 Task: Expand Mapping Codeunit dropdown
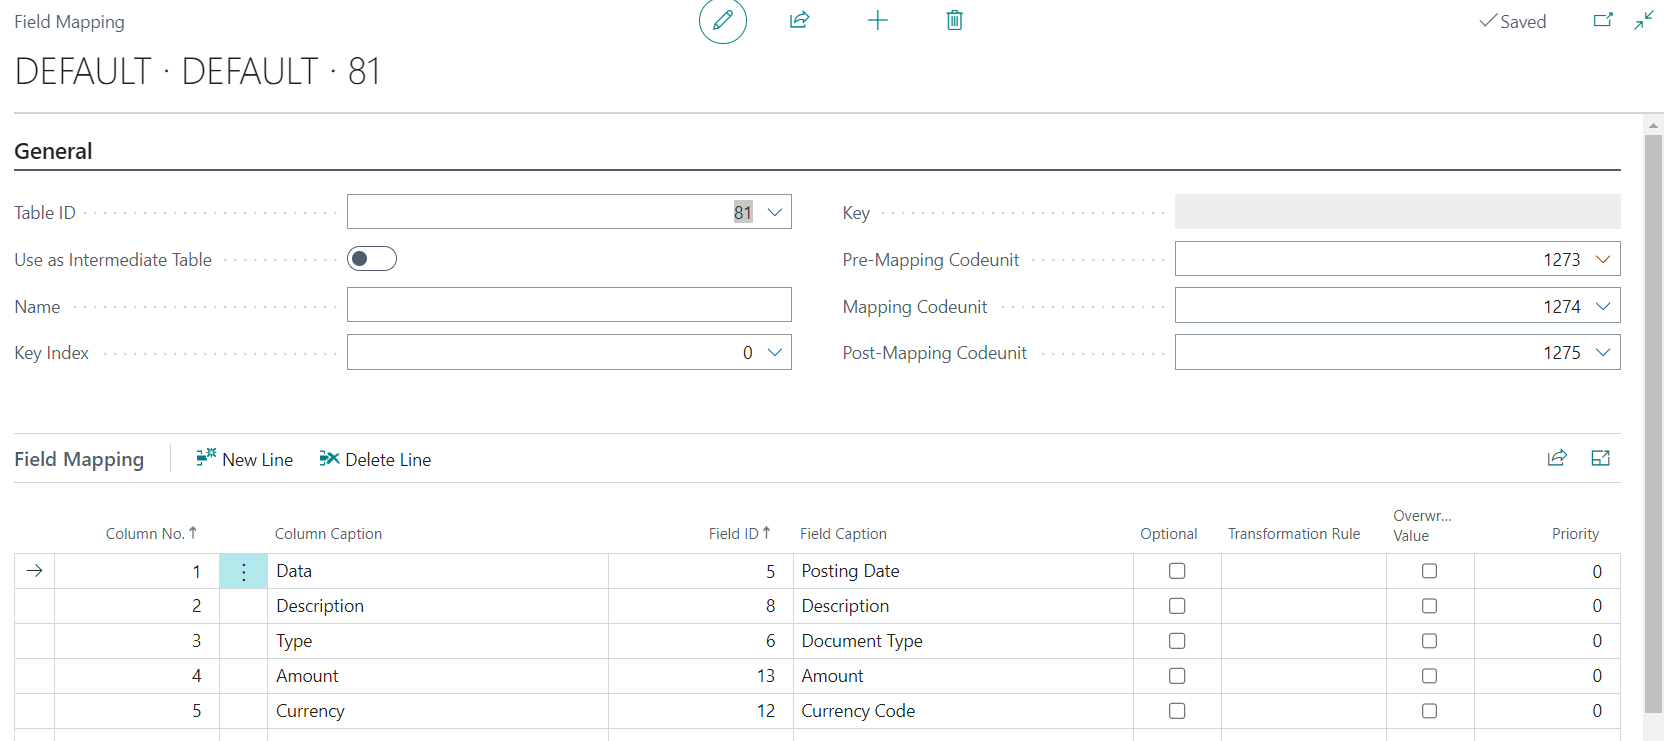[1603, 306]
